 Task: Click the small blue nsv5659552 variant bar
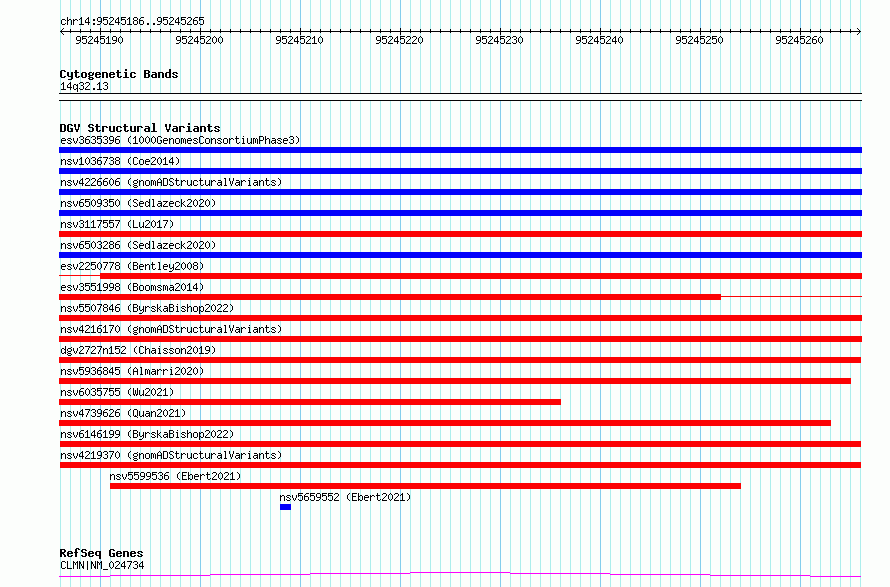click(x=286, y=507)
